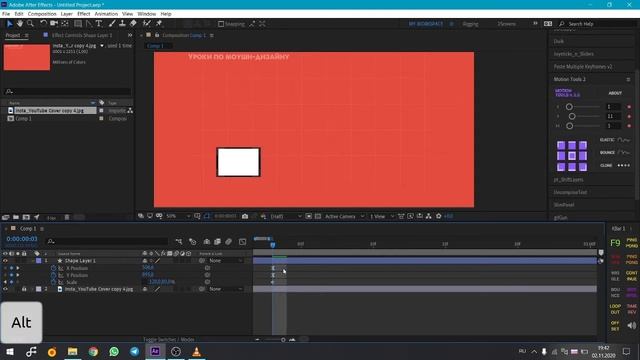Click center anchor point square in Motion Tools

pos(572,156)
